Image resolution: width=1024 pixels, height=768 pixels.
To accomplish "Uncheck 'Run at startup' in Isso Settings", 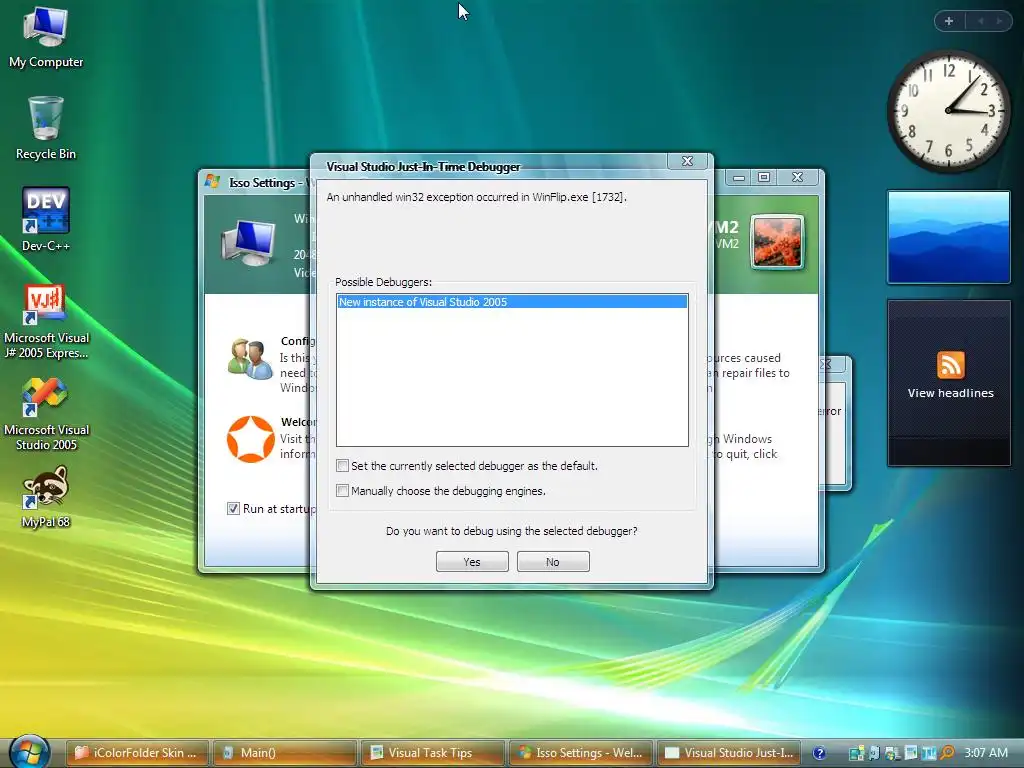I will coord(233,508).
